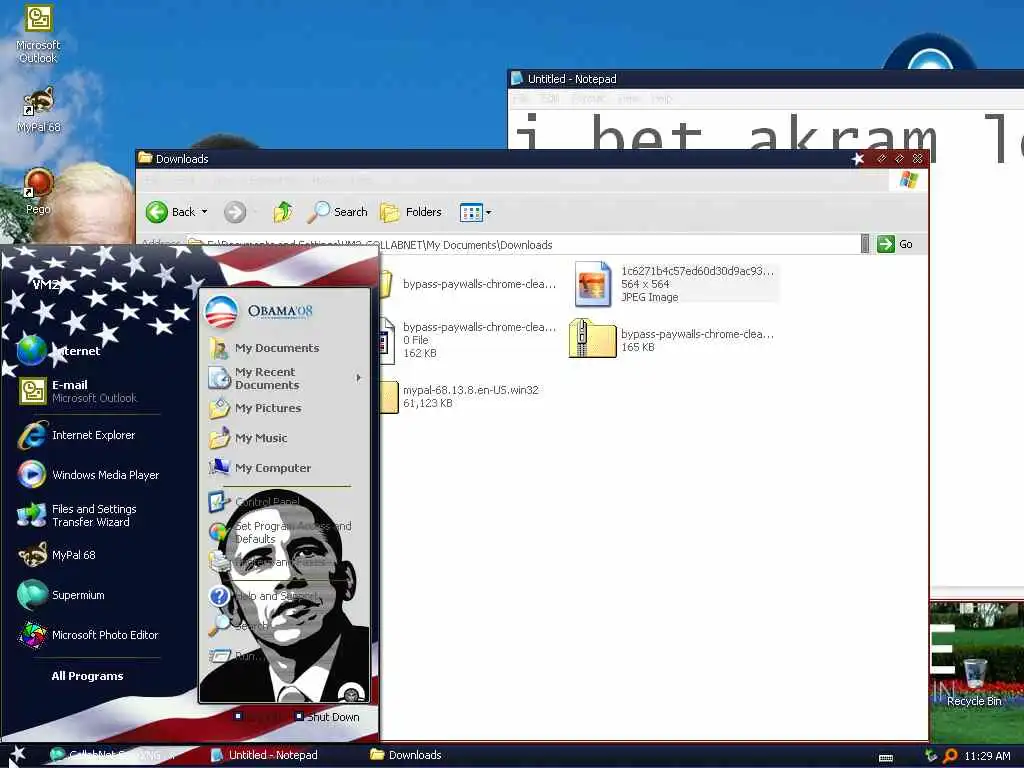Screen dimensions: 1024x768
Task: Click the address bar path field
Action: [x=522, y=245]
